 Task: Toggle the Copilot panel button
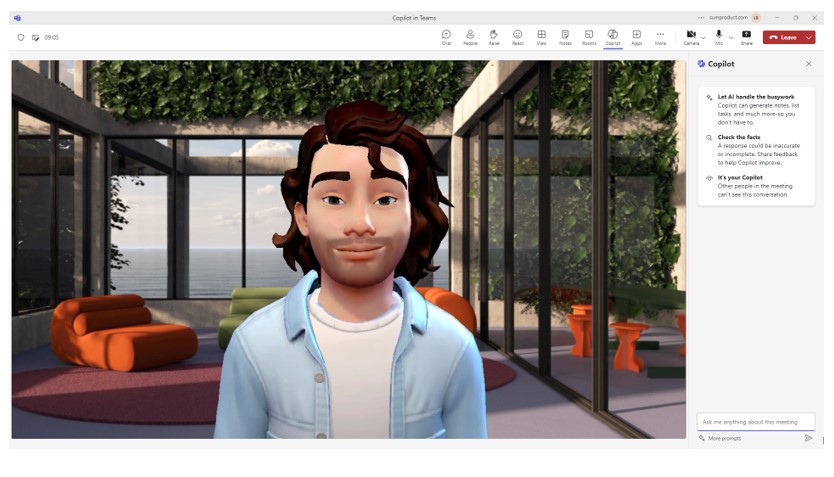tap(613, 36)
